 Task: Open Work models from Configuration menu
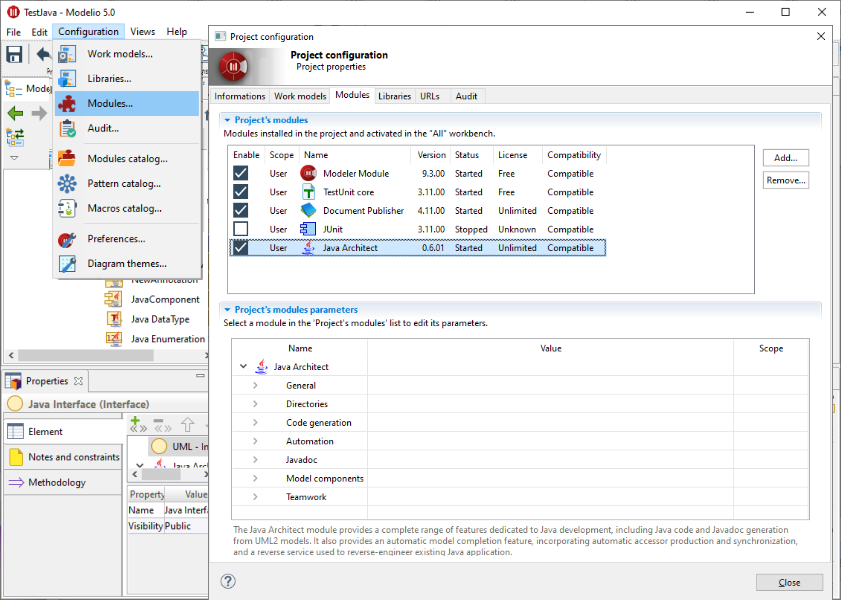point(127,54)
